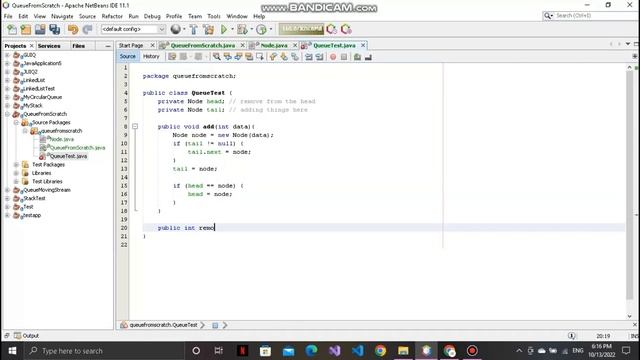Click the Profile Project clock icon
Image resolution: width=640 pixels, height=360 pixels.
coord(261,29)
